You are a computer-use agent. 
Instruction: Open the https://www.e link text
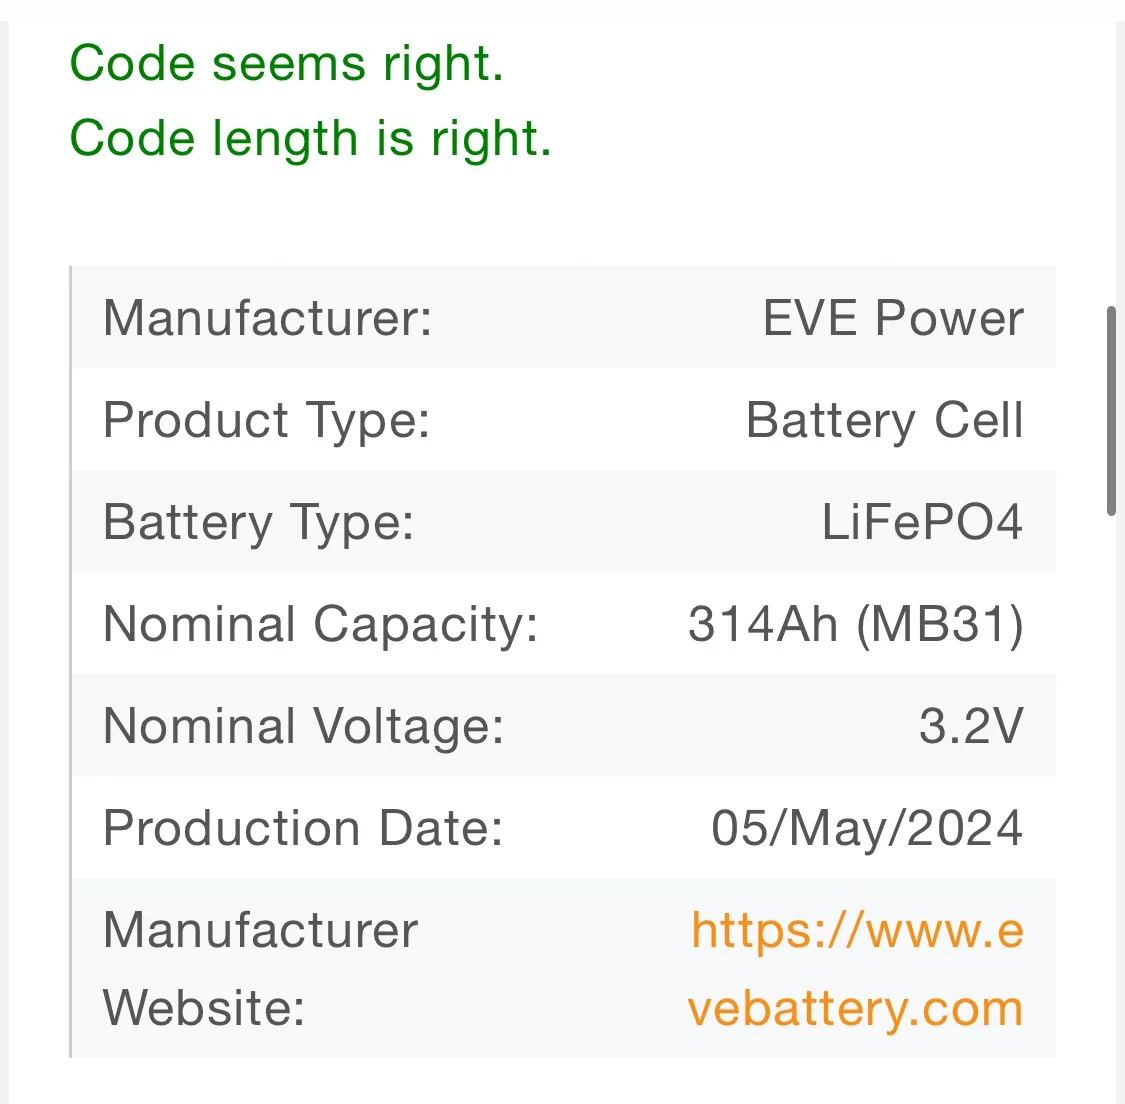pos(857,931)
